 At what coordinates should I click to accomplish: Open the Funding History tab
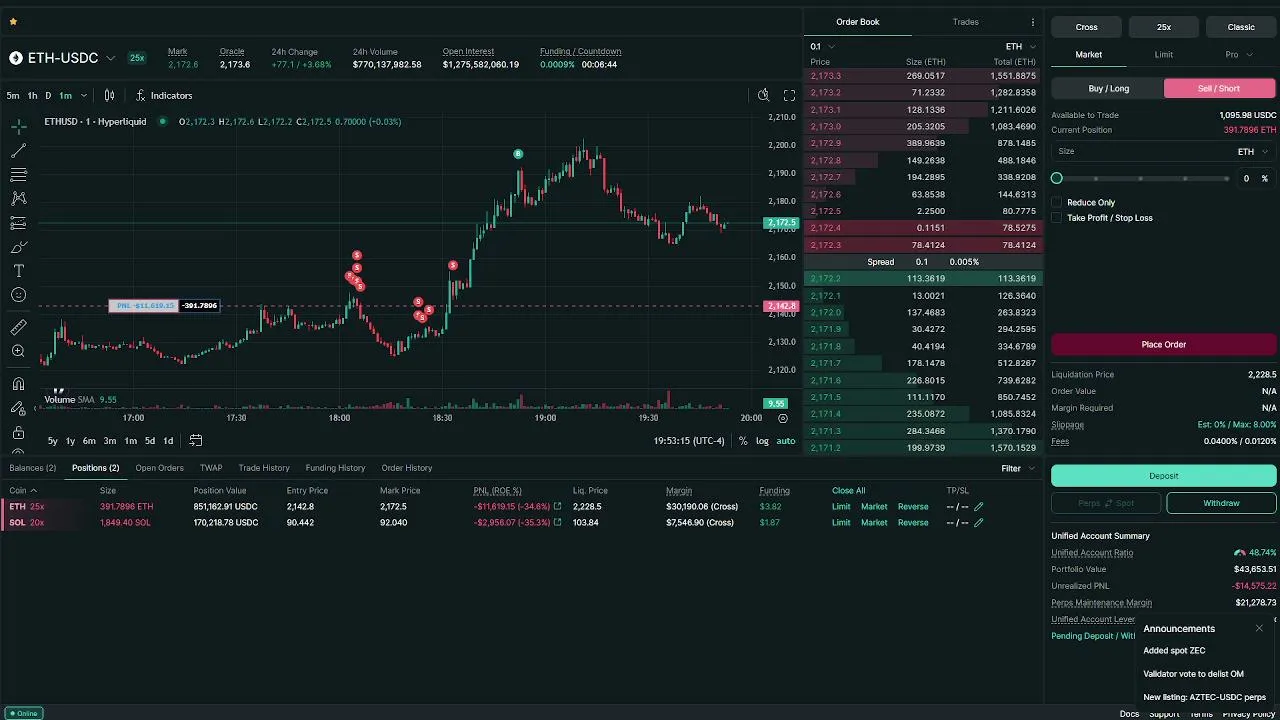(x=335, y=468)
